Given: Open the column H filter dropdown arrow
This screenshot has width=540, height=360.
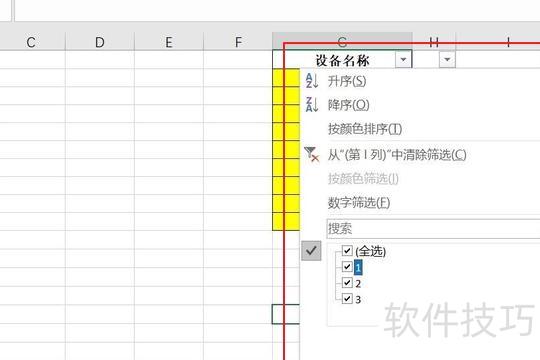Looking at the screenshot, I should [447, 60].
